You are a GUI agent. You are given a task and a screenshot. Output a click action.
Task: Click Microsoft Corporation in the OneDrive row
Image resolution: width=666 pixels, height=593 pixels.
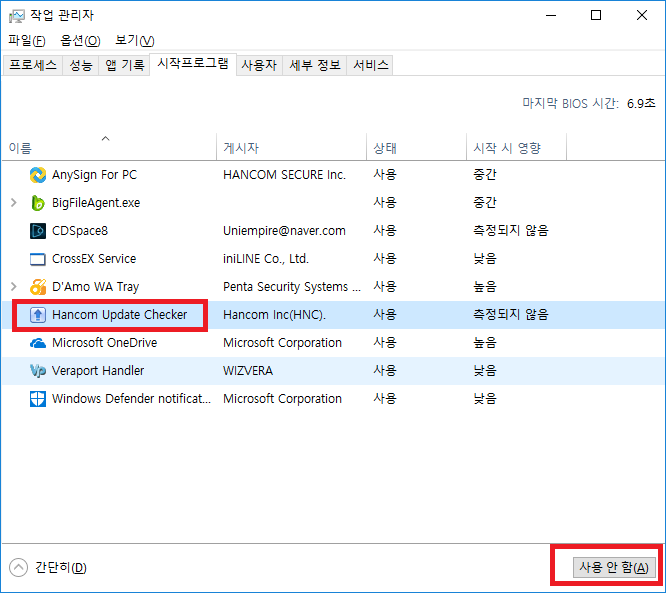coord(282,343)
